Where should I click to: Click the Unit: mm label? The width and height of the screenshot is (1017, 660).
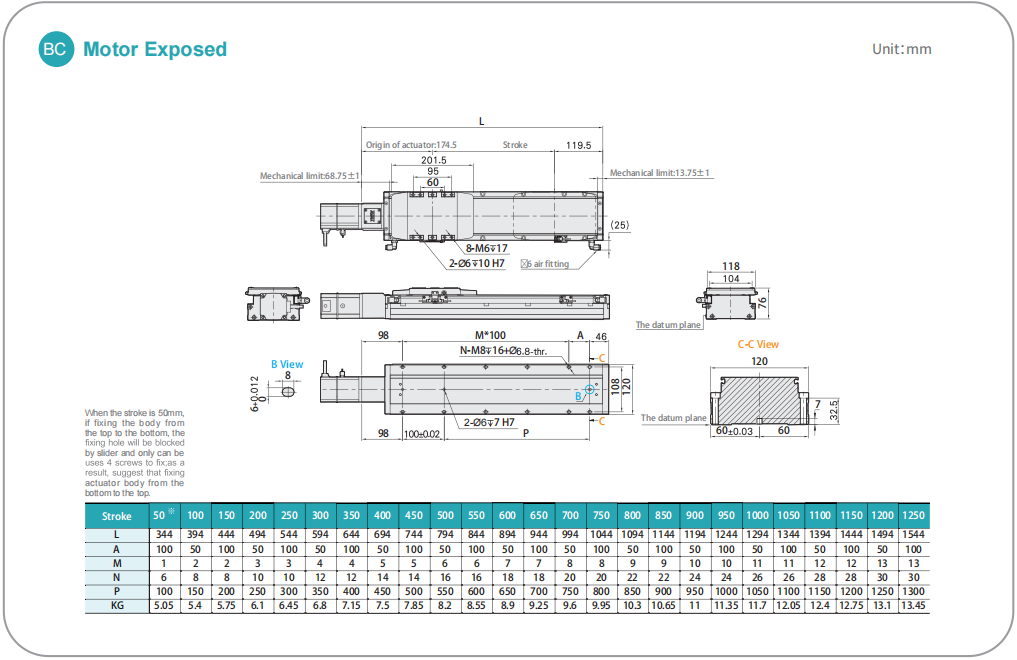click(x=901, y=49)
